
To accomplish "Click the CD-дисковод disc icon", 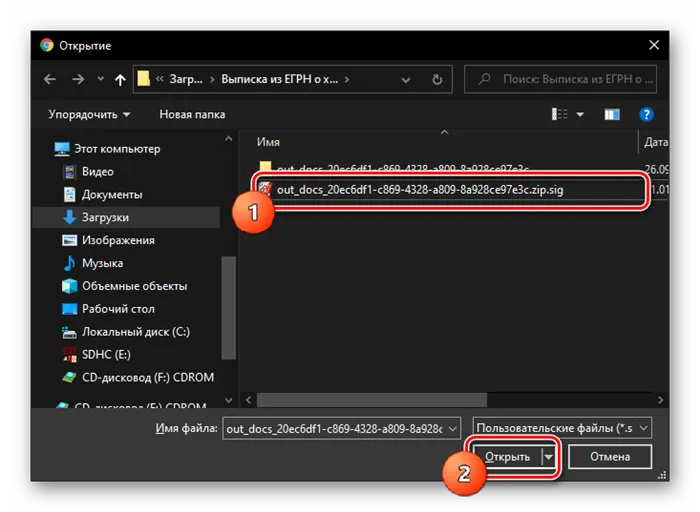I will [x=69, y=377].
